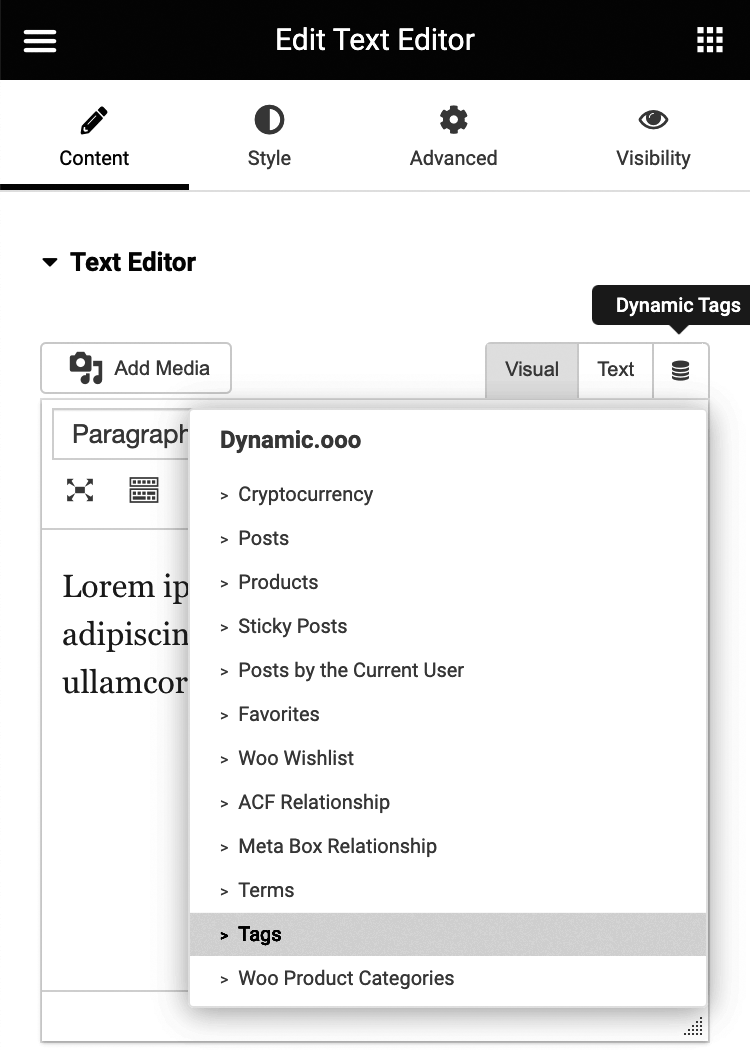Viewport: 750px width, 1052px height.
Task: Click the Style half-circle icon
Action: [x=268, y=119]
